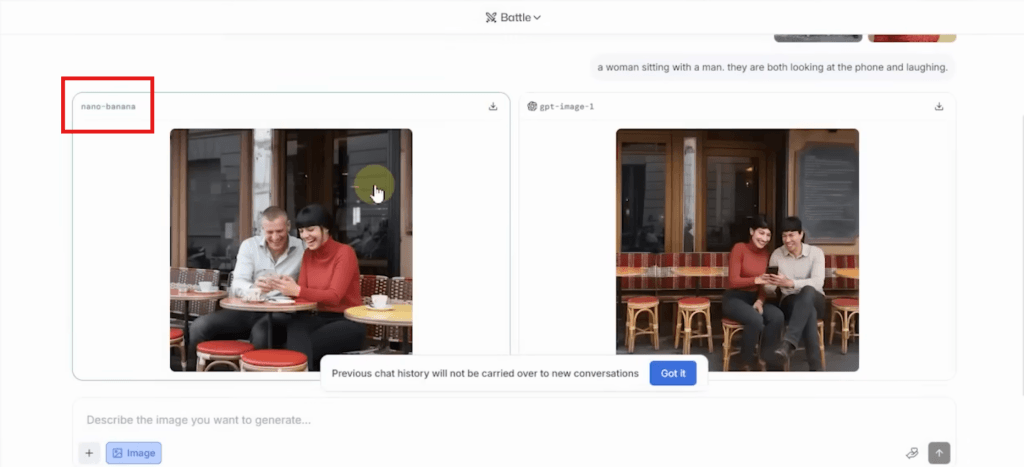The image size is (1024, 467).
Task: Expand the Battle mode dropdown chevron
Action: pyautogui.click(x=537, y=17)
